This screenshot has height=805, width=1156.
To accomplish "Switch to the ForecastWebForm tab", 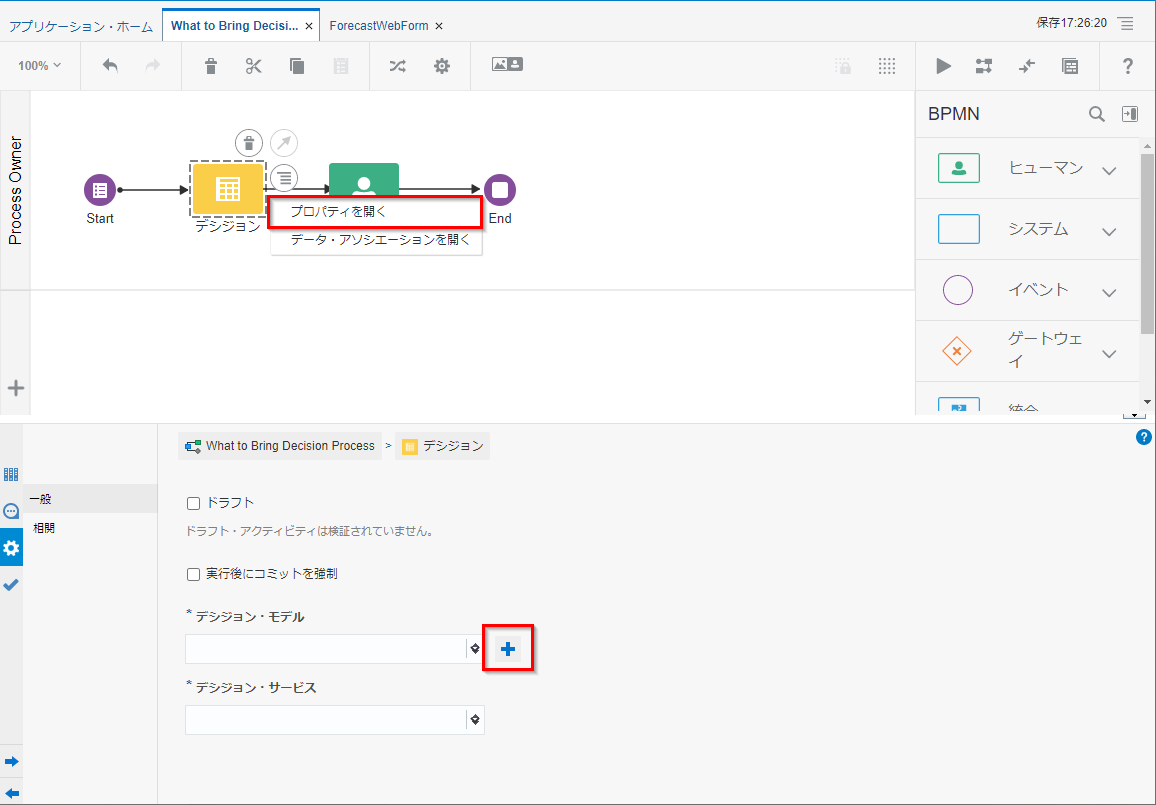I will pyautogui.click(x=378, y=26).
